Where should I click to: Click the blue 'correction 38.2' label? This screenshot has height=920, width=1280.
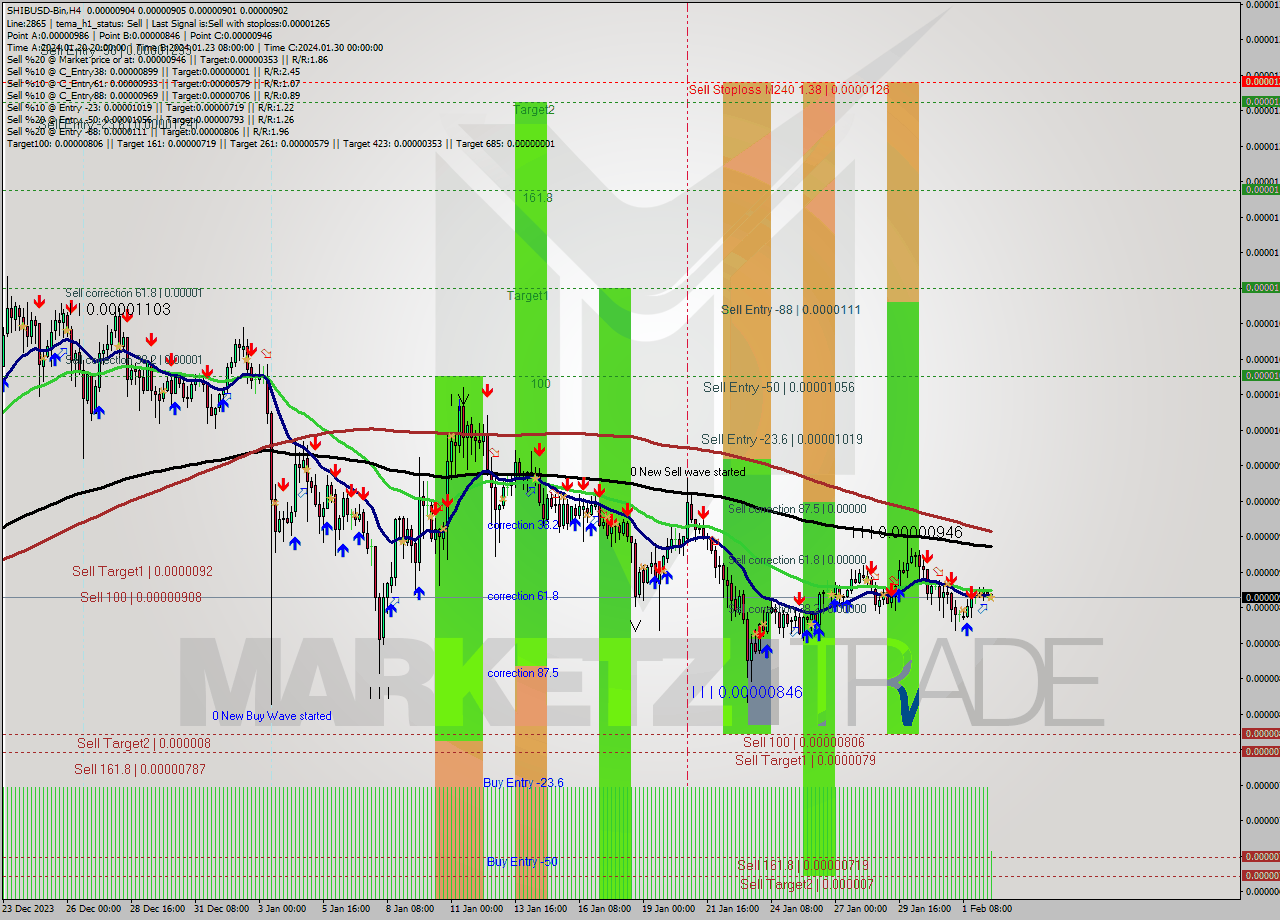pyautogui.click(x=523, y=525)
